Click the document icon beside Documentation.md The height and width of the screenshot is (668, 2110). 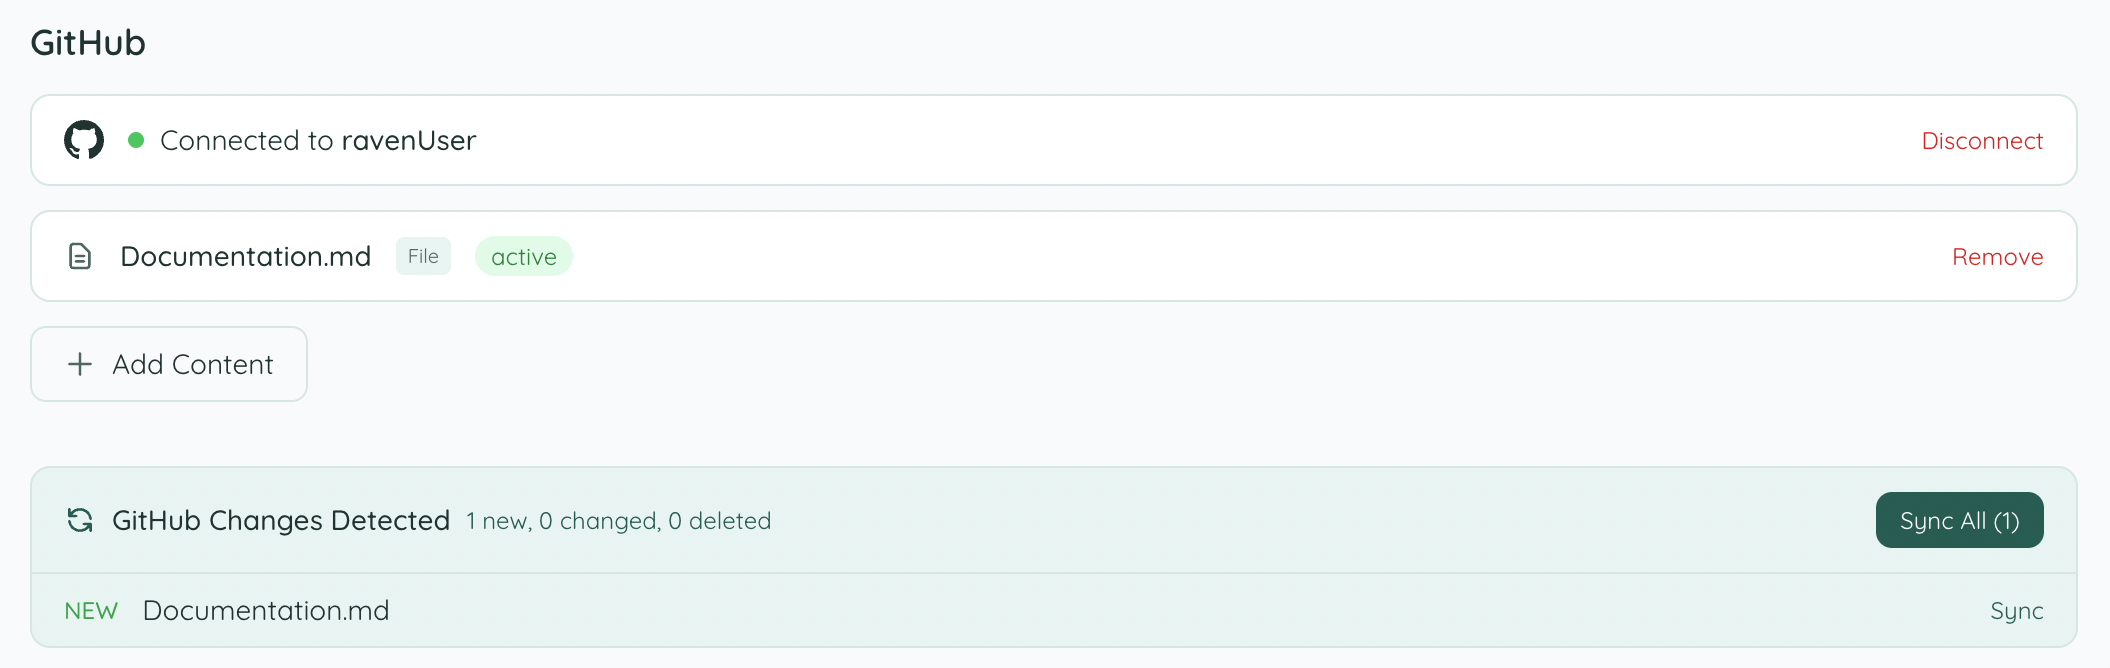(79, 256)
